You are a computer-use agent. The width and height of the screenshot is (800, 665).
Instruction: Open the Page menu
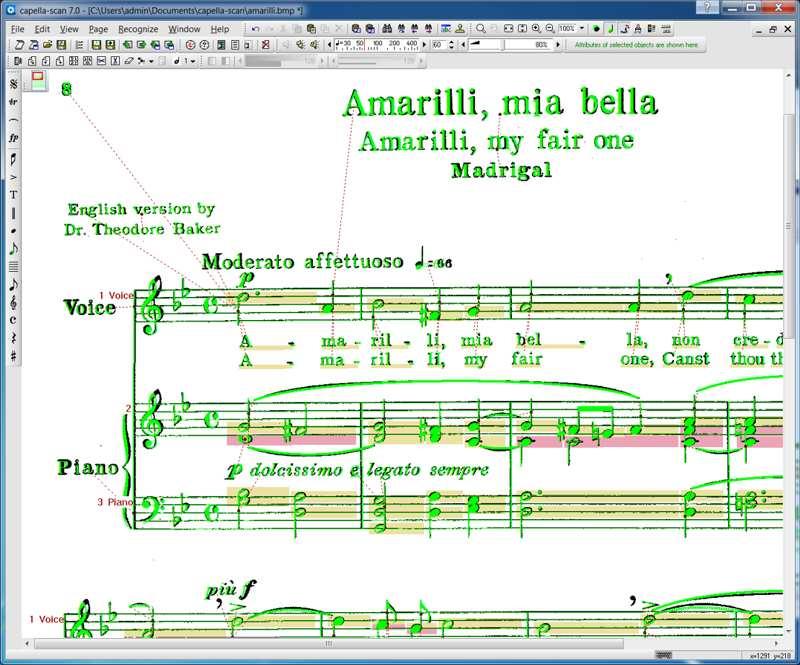(98, 29)
